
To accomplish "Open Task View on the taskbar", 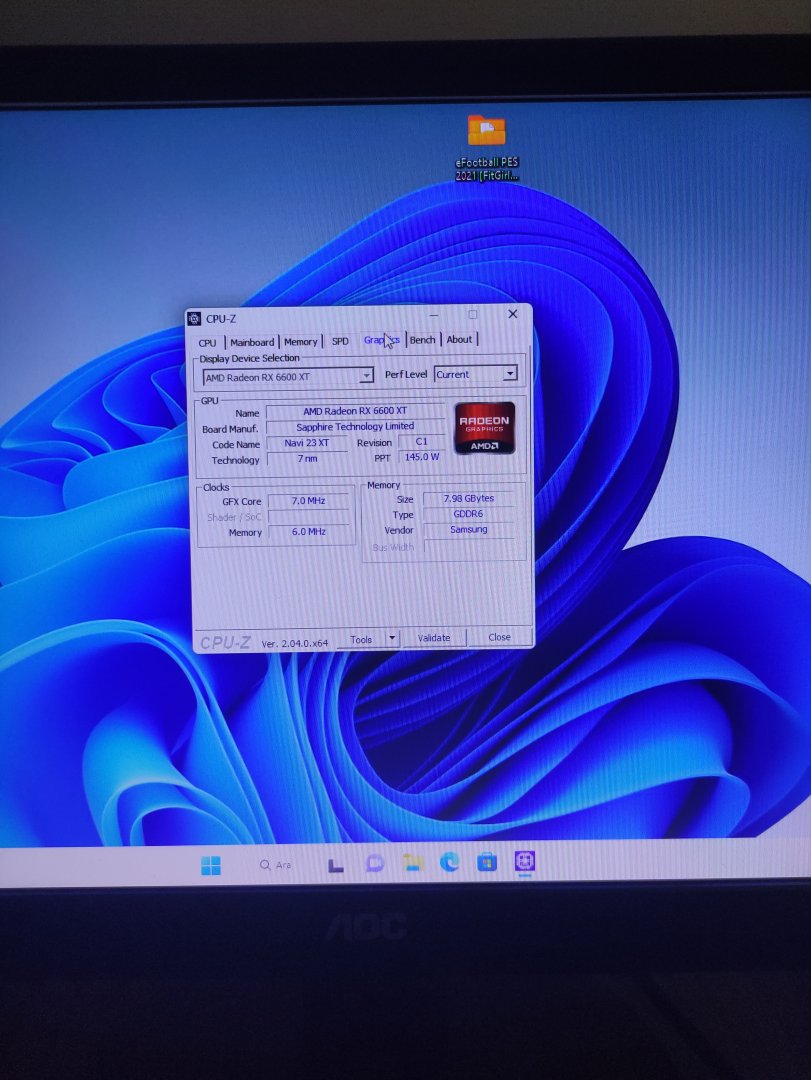I will [336, 865].
